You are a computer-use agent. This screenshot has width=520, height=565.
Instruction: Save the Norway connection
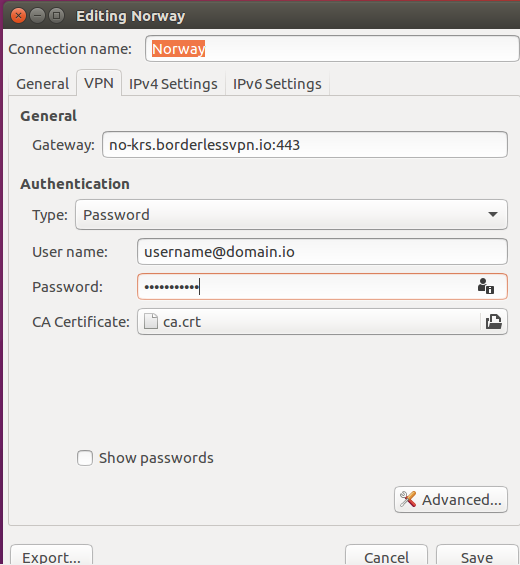(x=477, y=557)
